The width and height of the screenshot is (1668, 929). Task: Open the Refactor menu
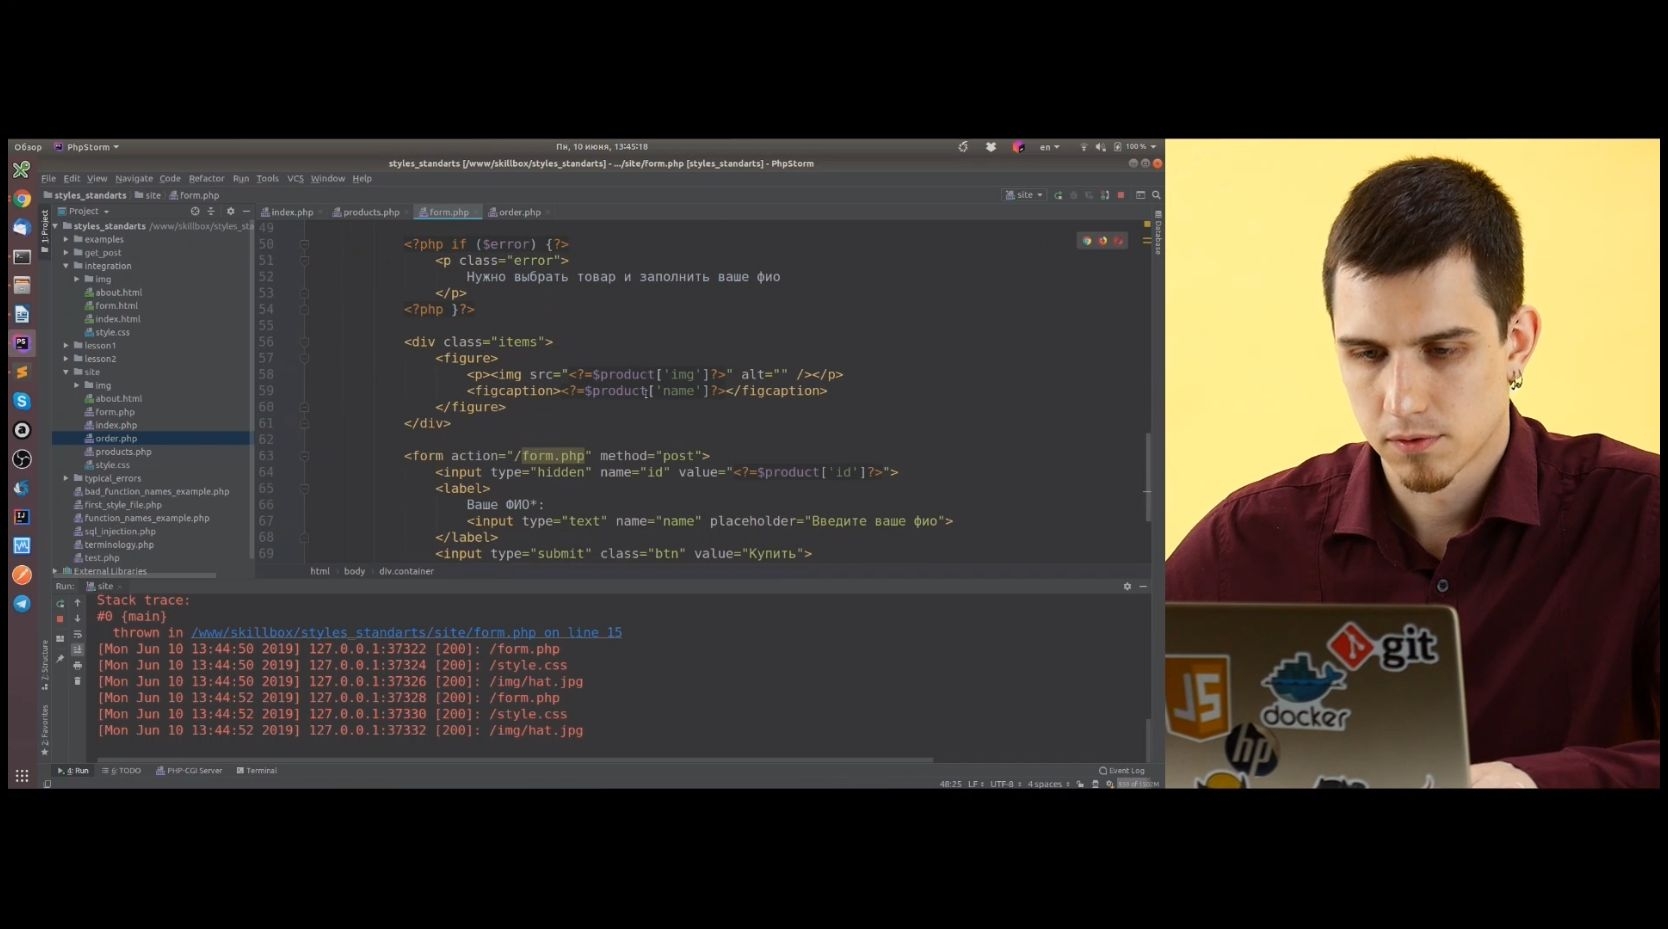click(206, 178)
